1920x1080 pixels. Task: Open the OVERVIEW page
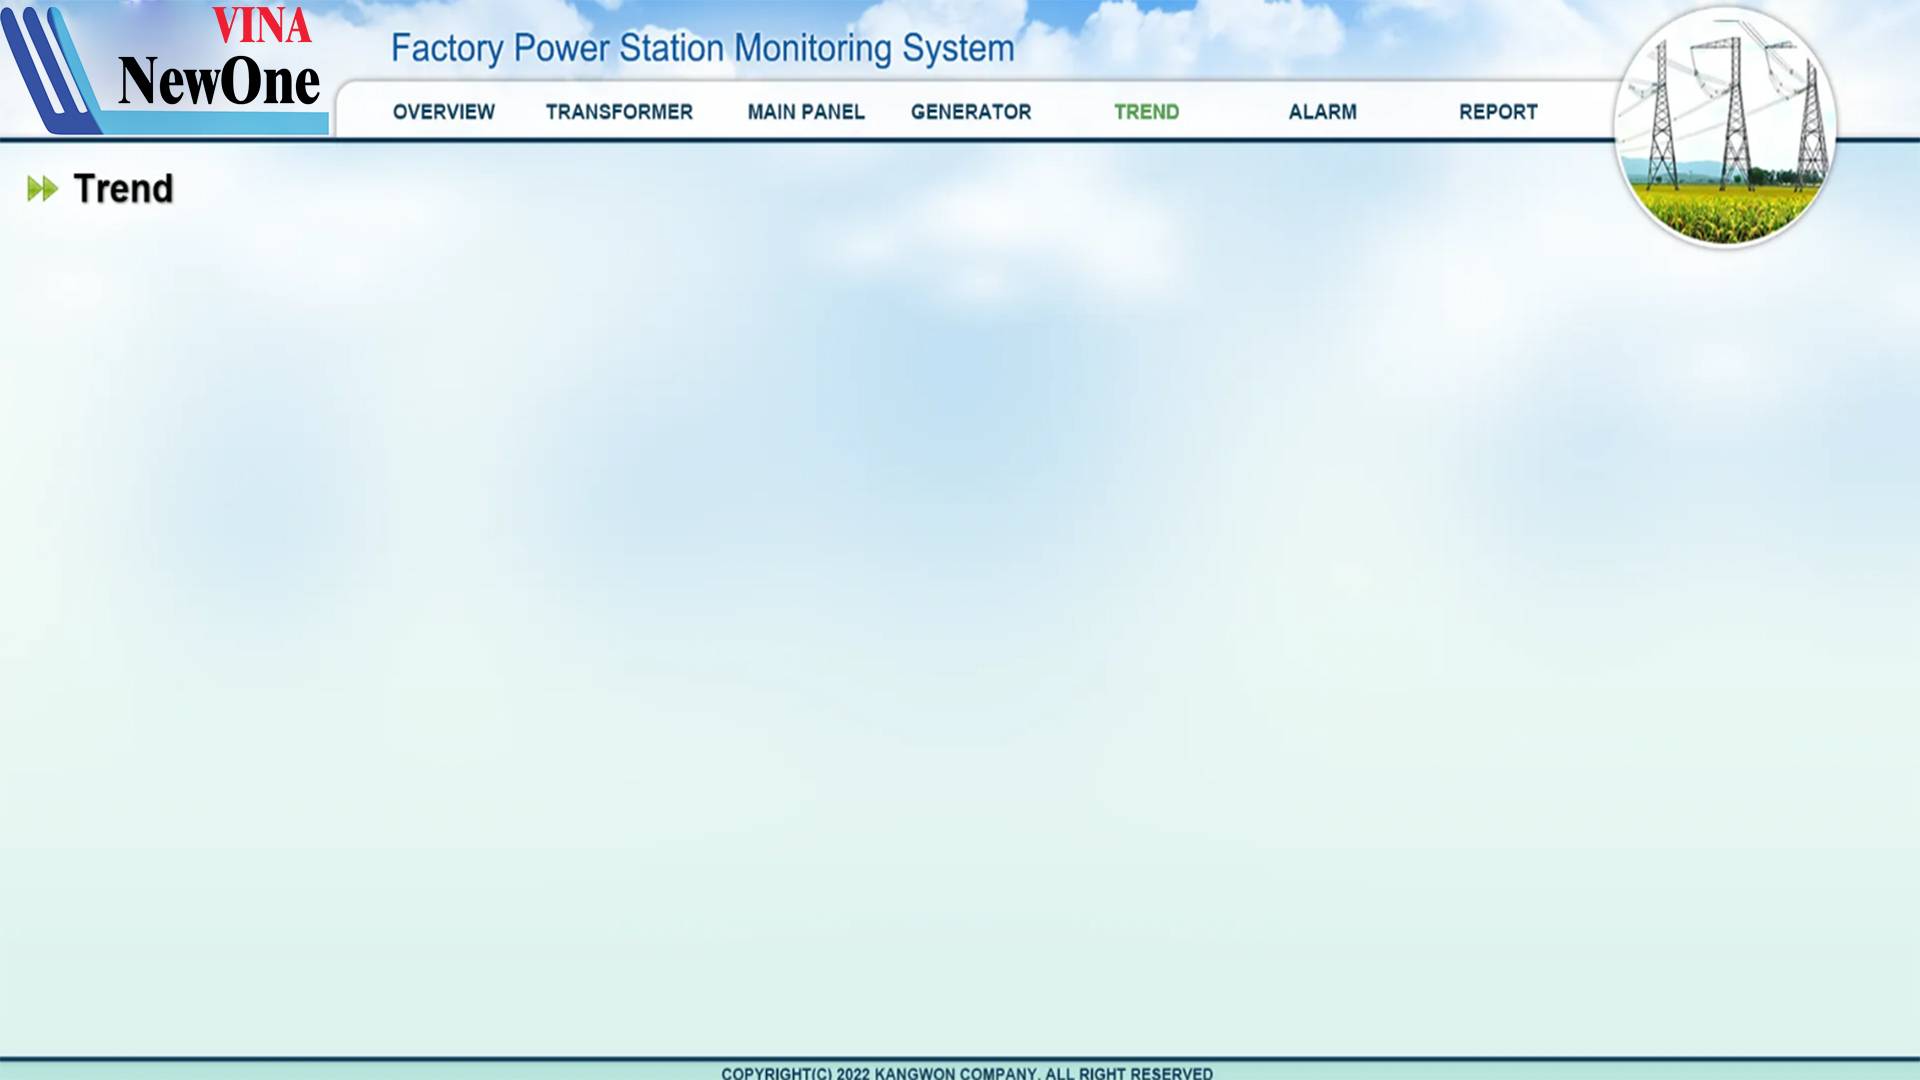point(443,112)
